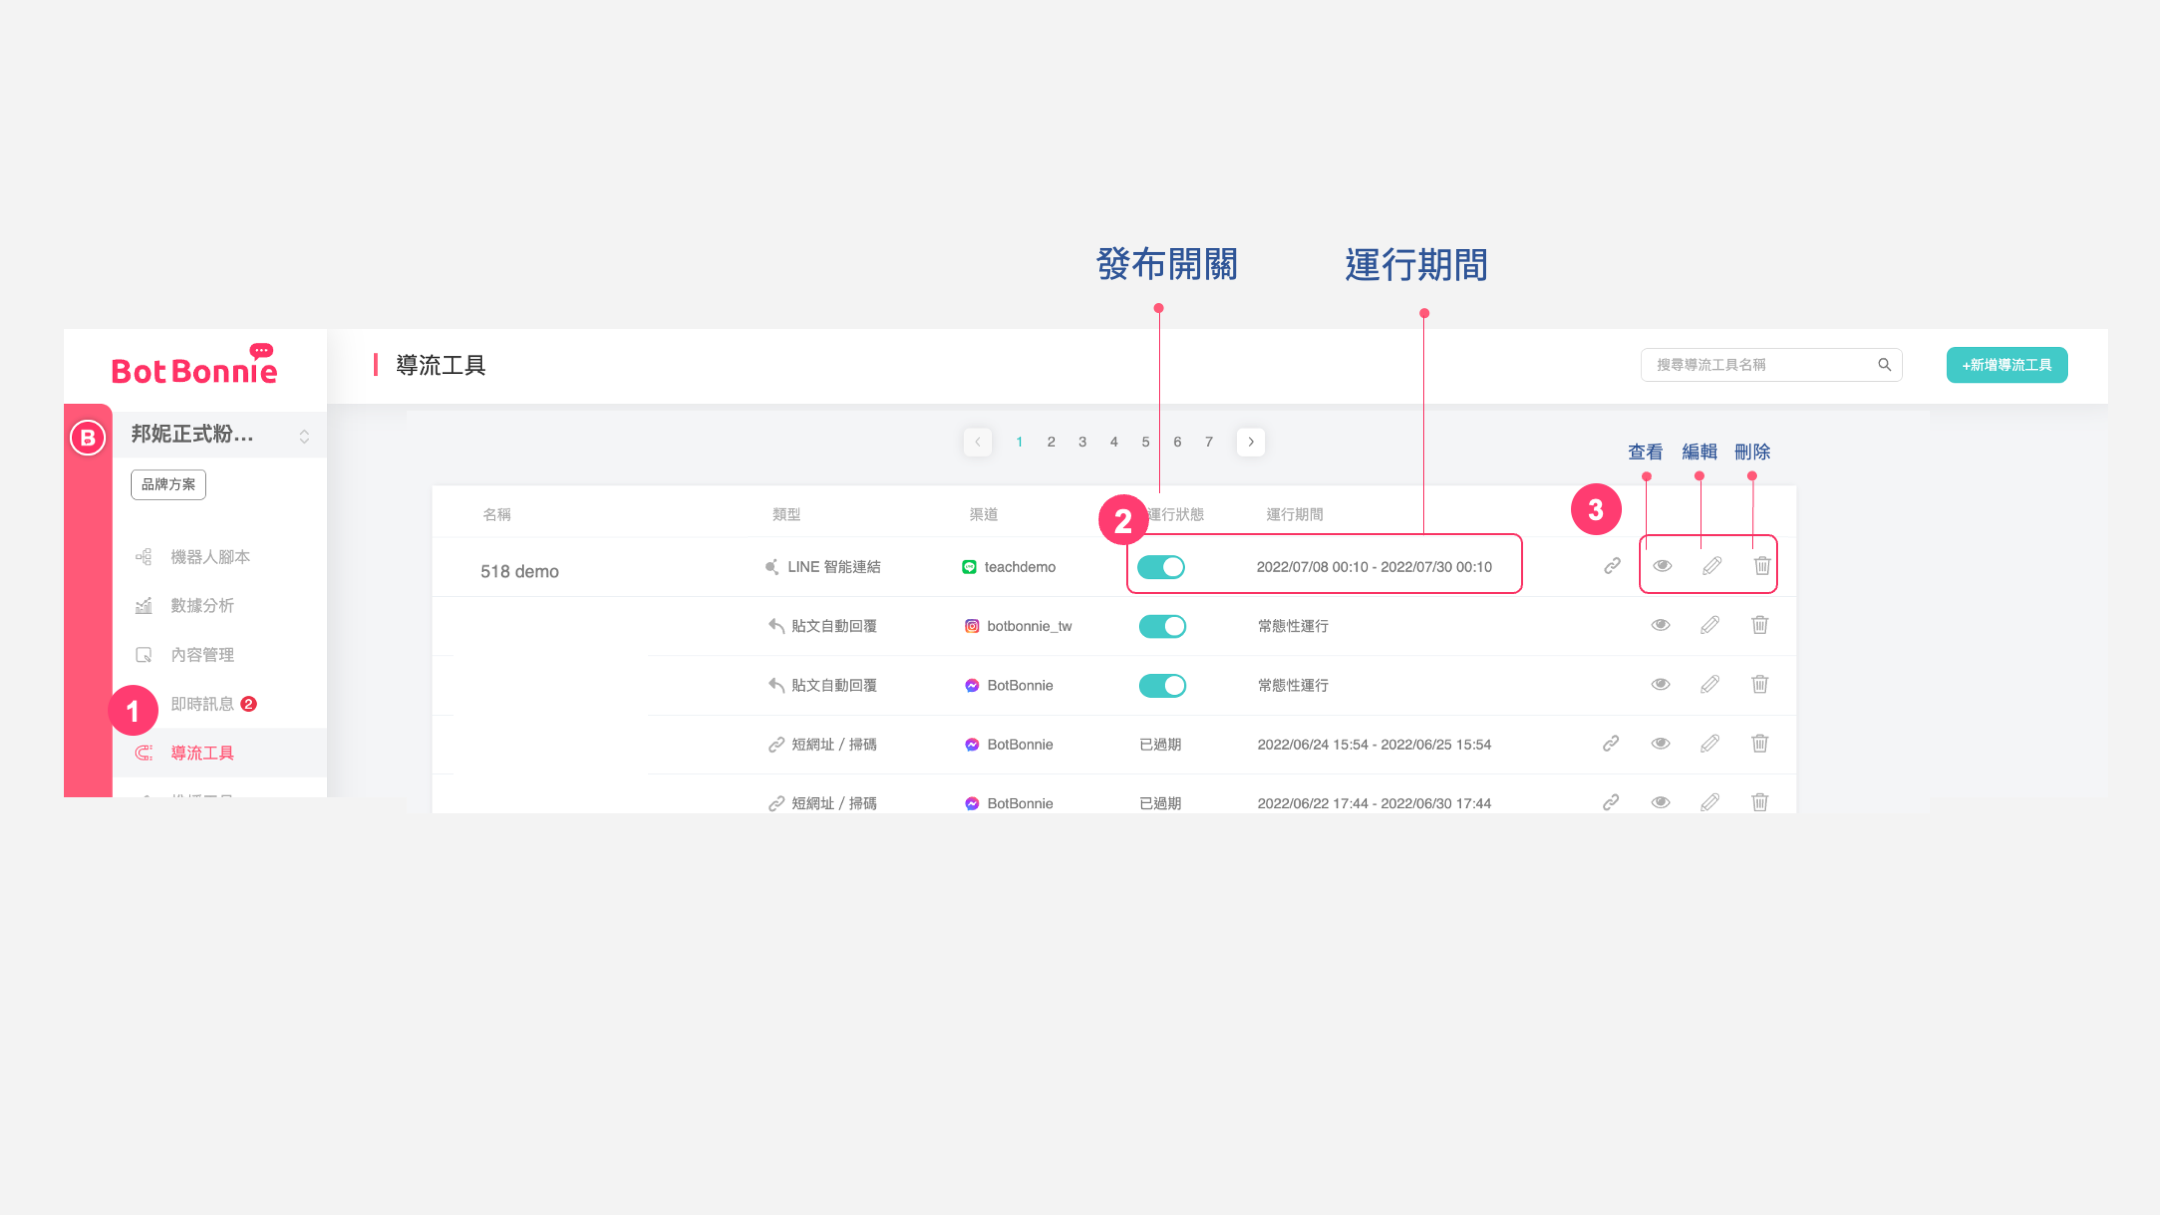The width and height of the screenshot is (2160, 1215).
Task: Disable the botbonnie_tw auto-reply switch
Action: (x=1162, y=626)
